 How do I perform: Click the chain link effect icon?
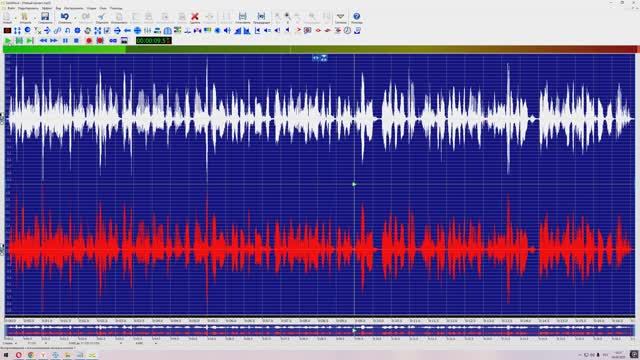tap(57, 31)
